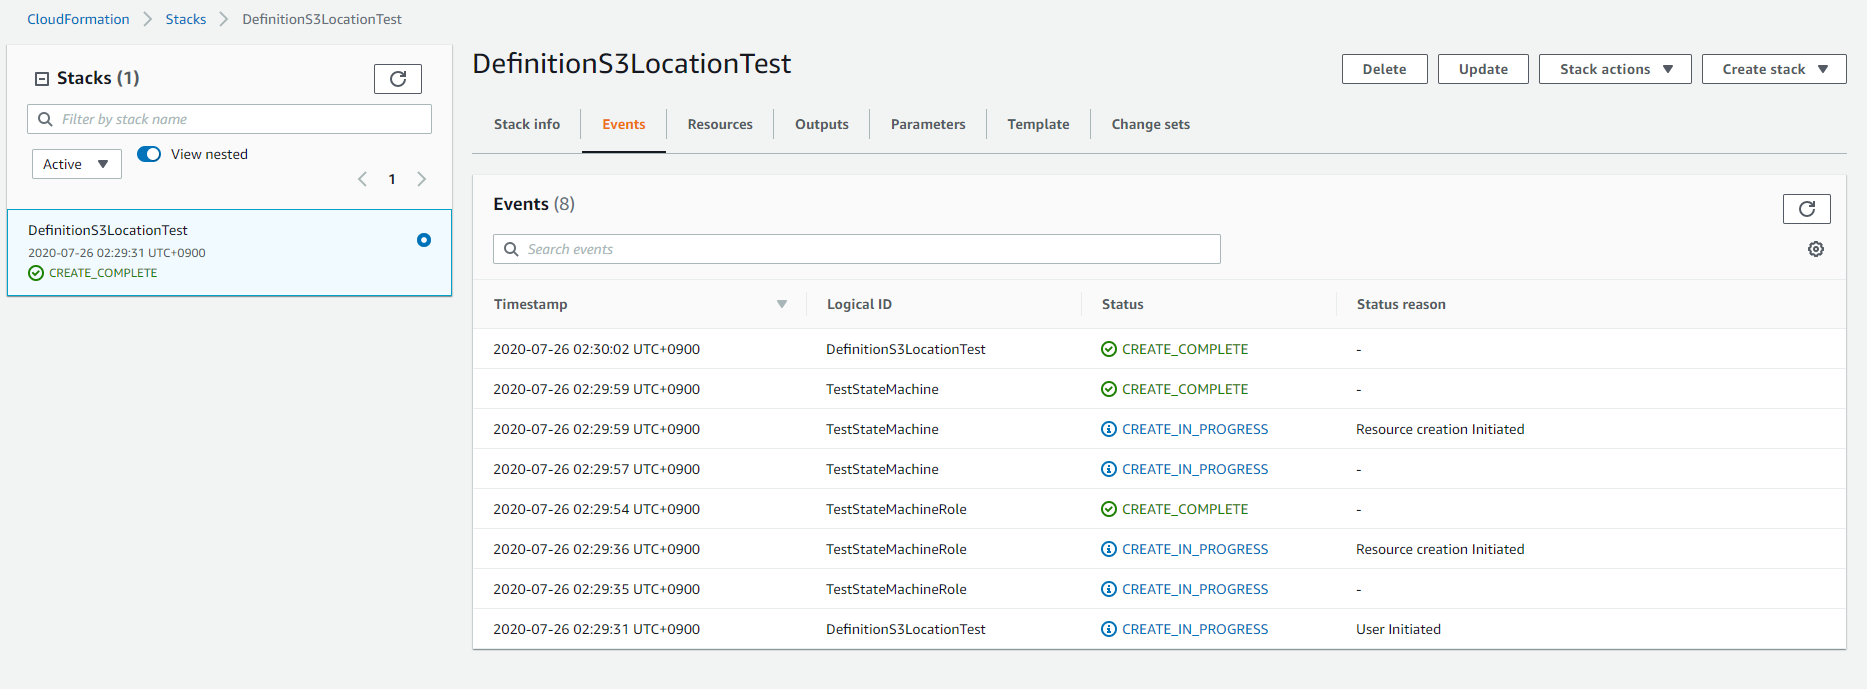Click magnifier icon in Search events
The width and height of the screenshot is (1867, 689).
click(x=511, y=249)
